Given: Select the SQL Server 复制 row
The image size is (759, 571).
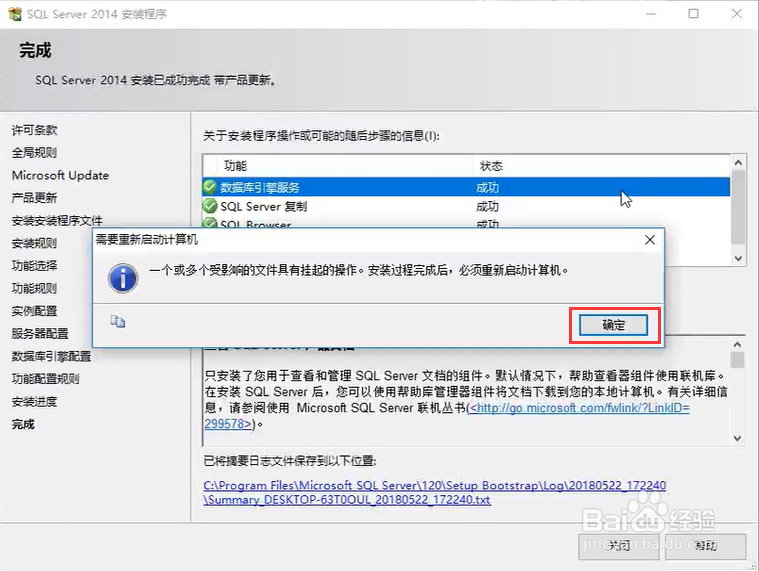Looking at the screenshot, I should coord(466,206).
